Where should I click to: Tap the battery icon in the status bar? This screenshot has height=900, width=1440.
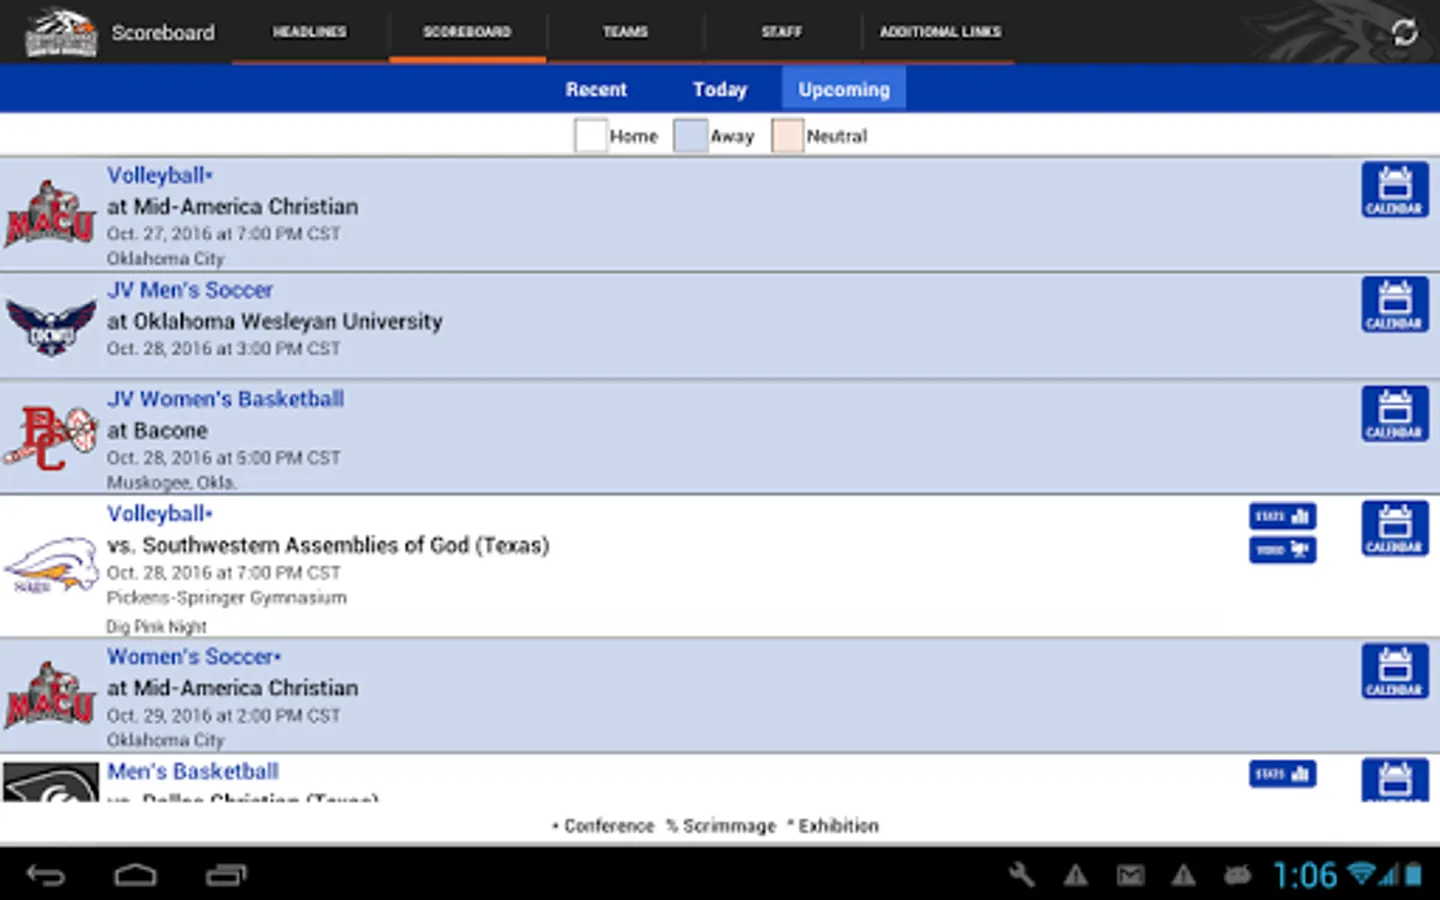pyautogui.click(x=1414, y=875)
